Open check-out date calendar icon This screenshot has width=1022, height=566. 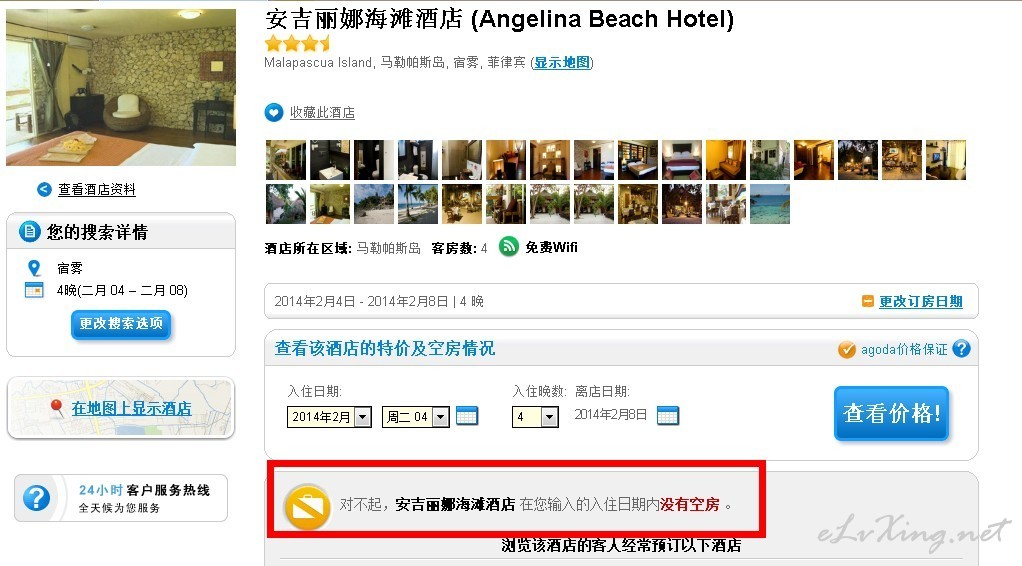point(667,415)
